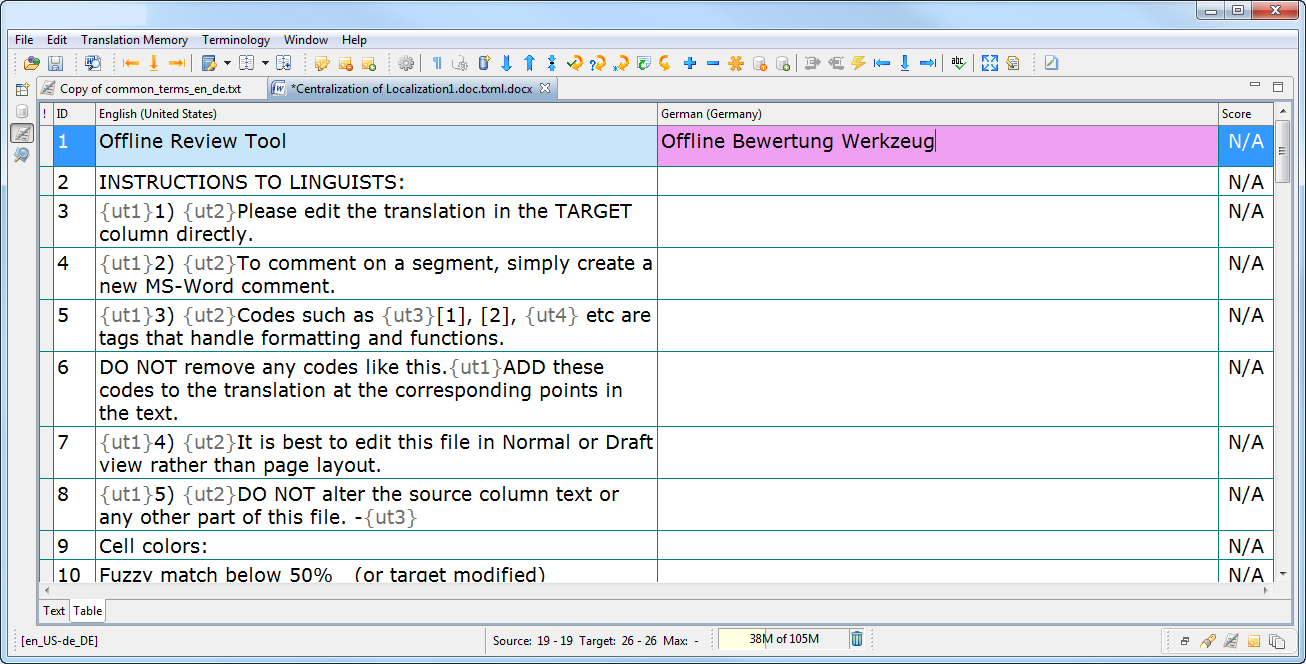Click the blue left arrow with bar icon
This screenshot has width=1306, height=664.
click(x=882, y=63)
